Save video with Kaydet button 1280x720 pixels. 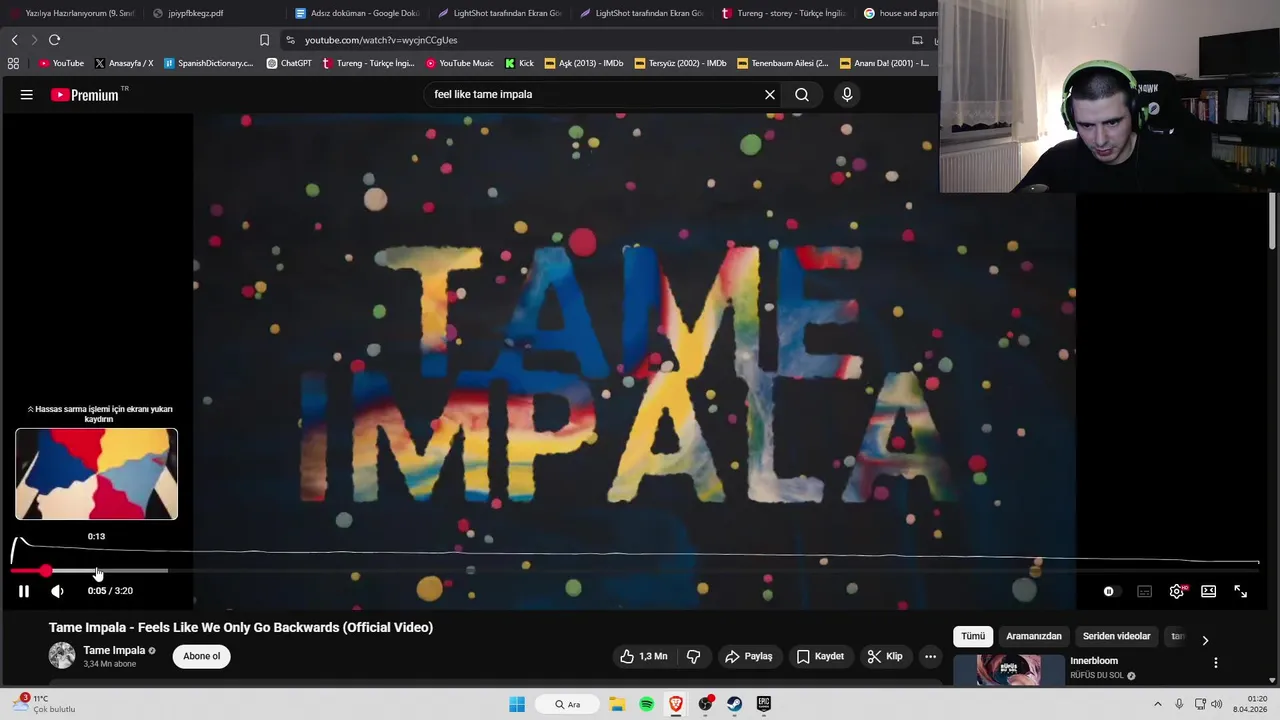[821, 657]
